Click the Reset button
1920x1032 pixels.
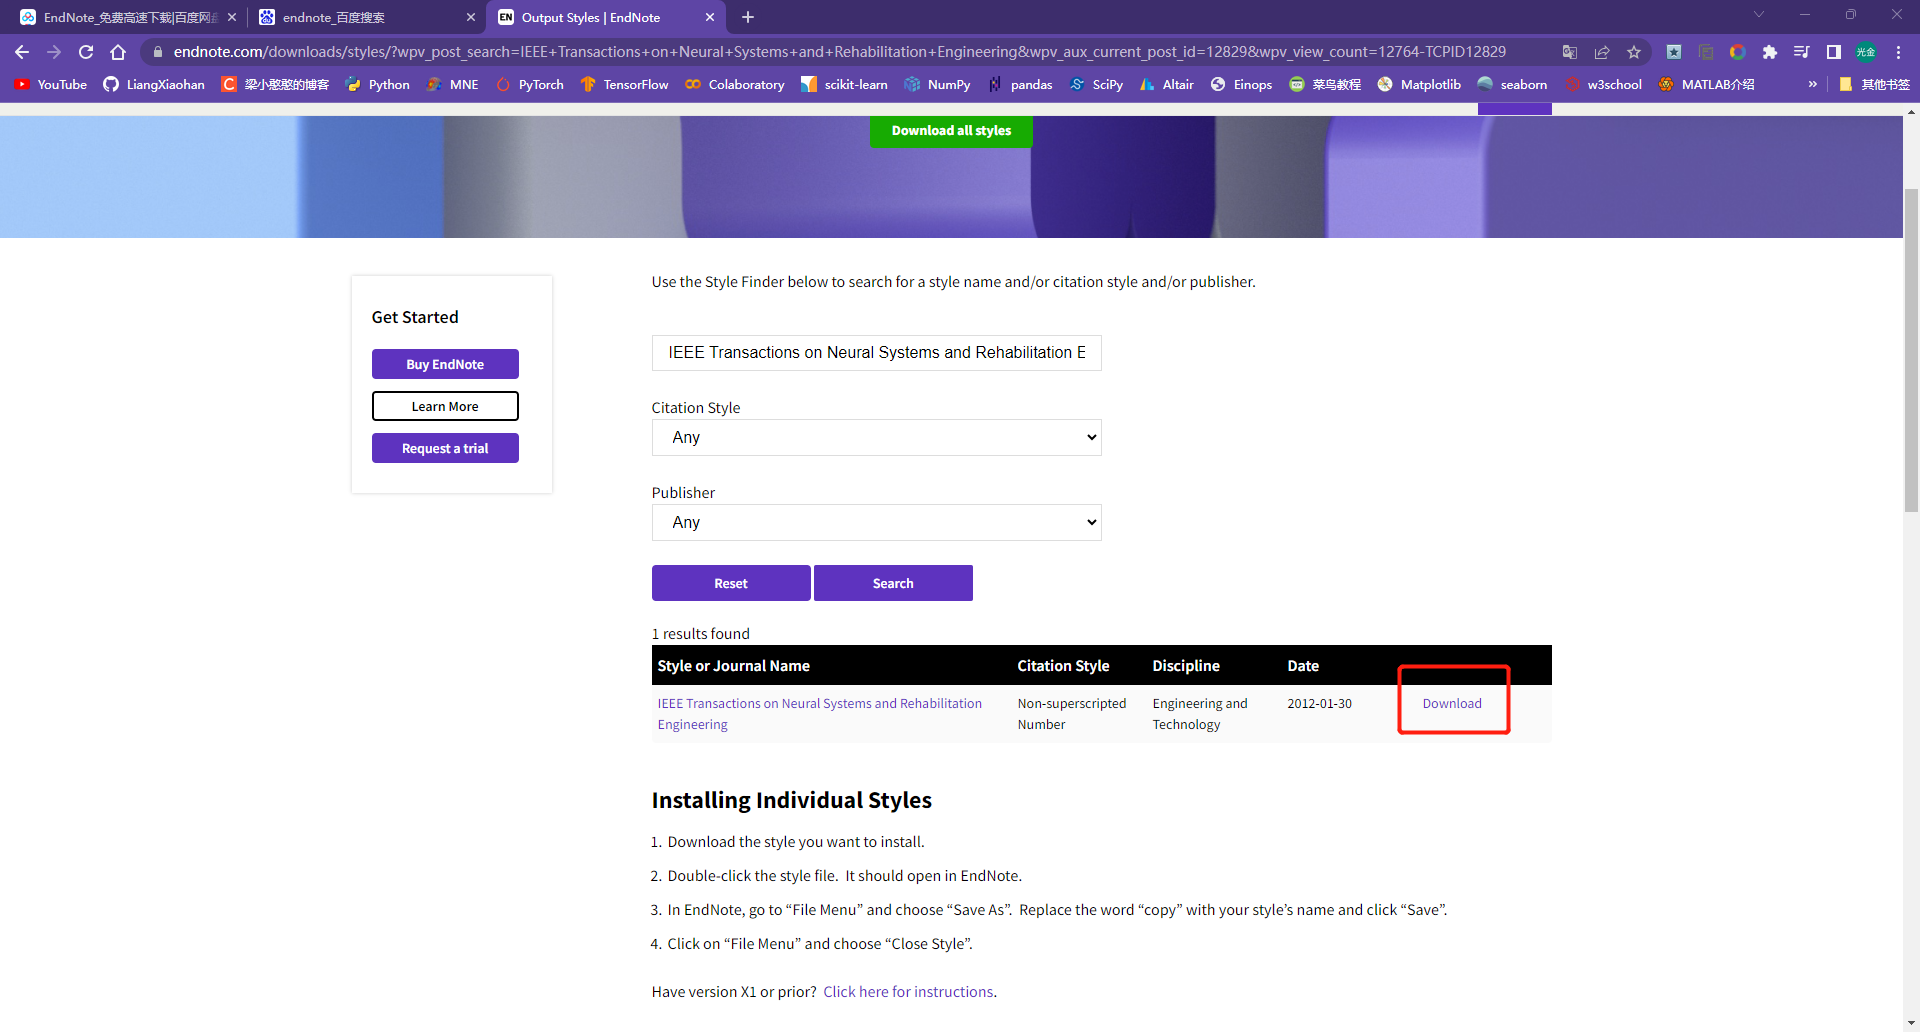[731, 583]
